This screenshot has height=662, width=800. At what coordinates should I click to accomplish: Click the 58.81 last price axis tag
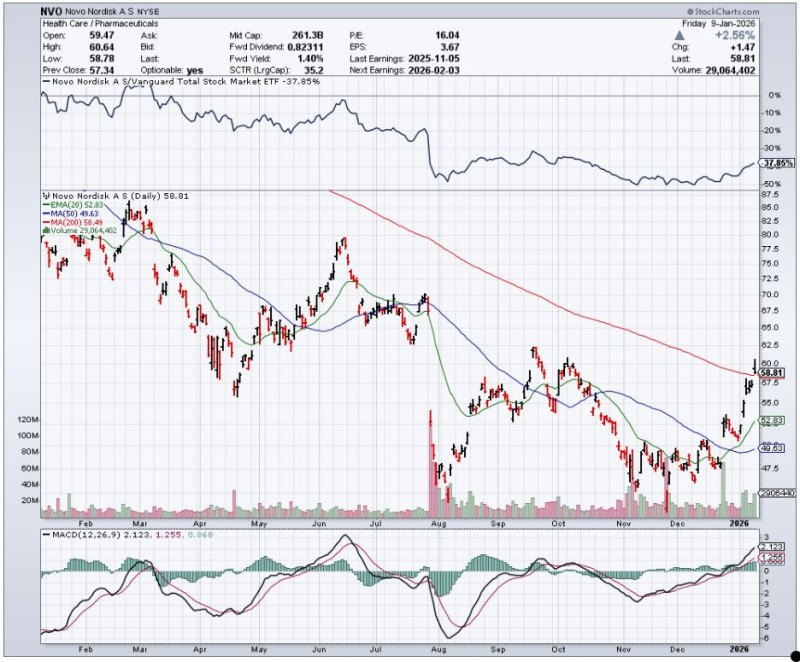coord(772,373)
